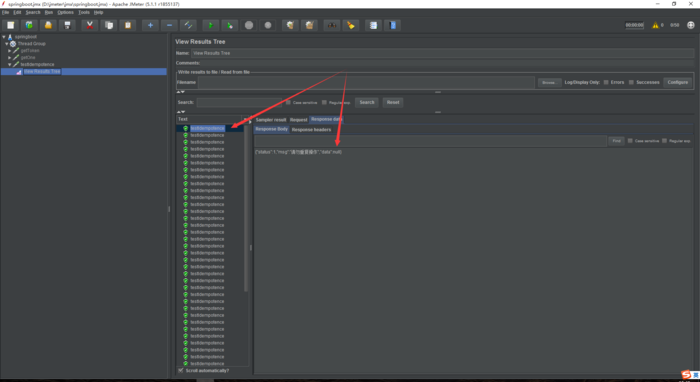Collapse the Thread Group tree node

point(7,44)
